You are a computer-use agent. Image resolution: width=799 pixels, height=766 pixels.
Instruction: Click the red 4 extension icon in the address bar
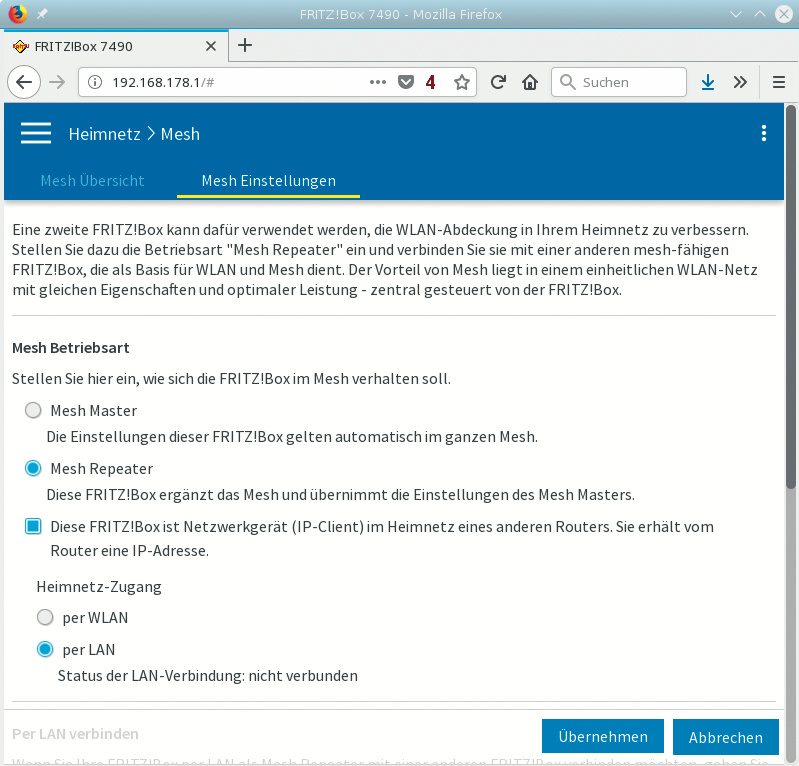point(431,82)
